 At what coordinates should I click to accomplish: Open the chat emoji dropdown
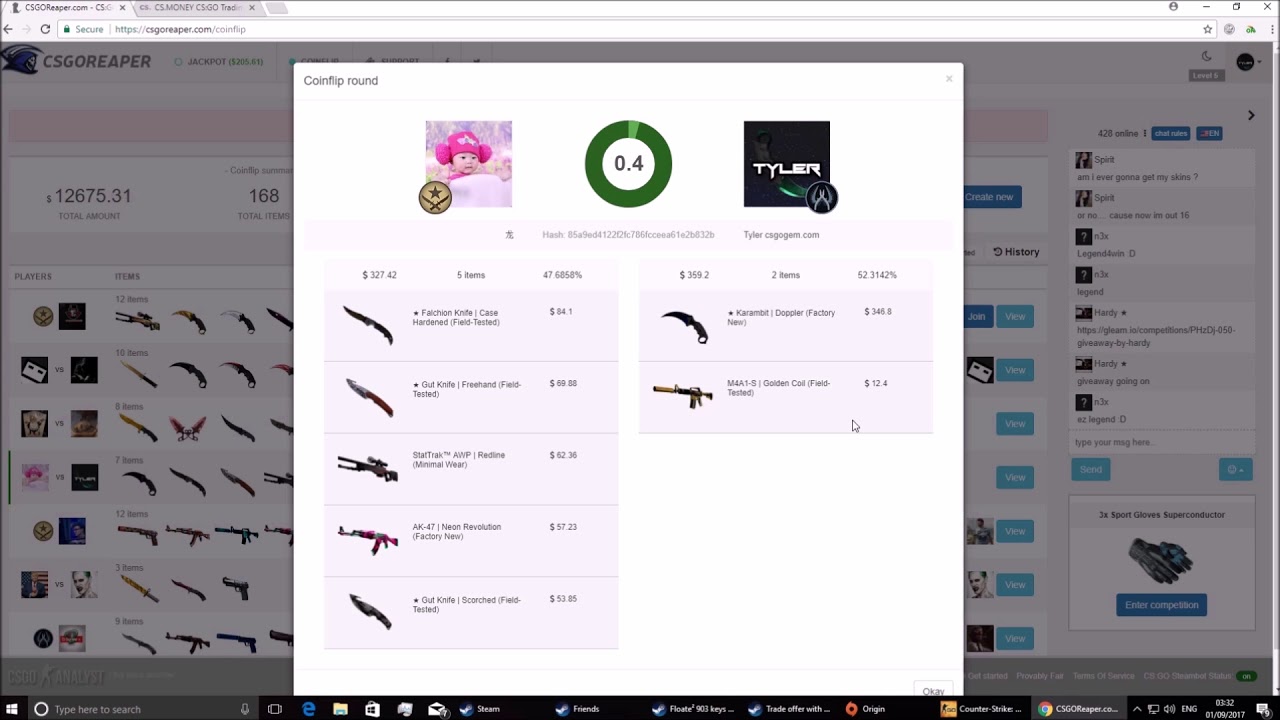pos(1236,469)
